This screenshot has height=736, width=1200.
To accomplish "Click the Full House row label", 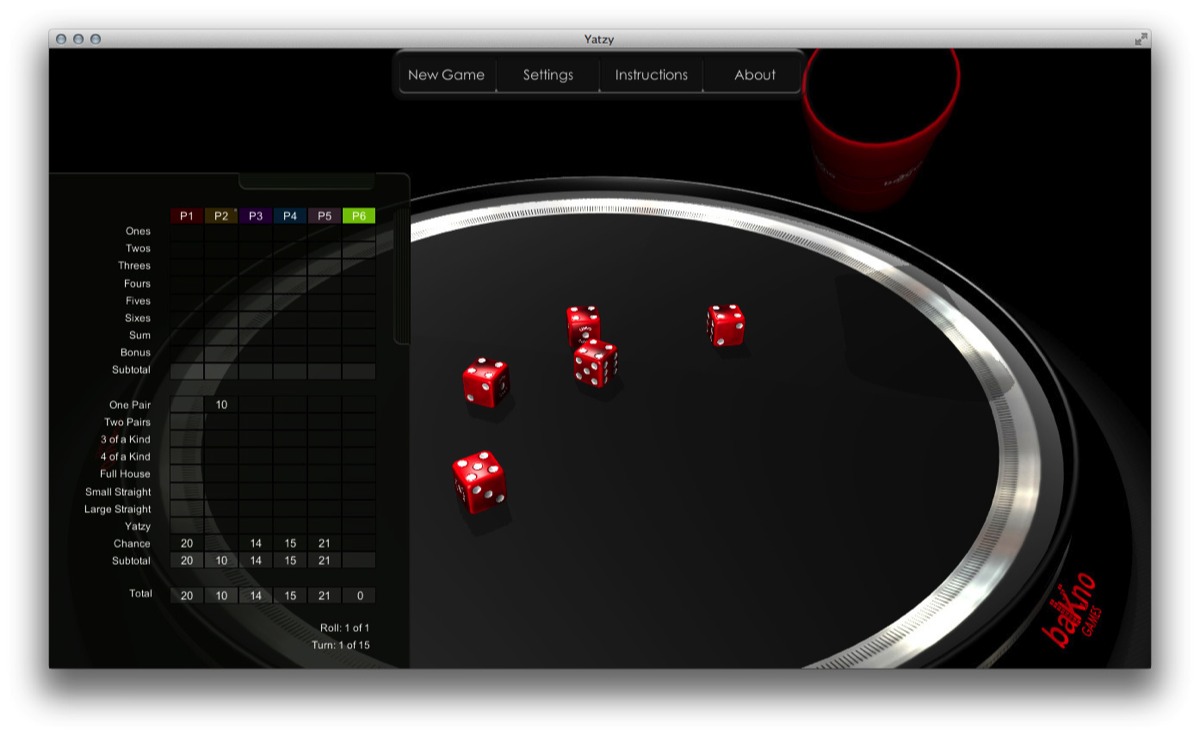I will coord(125,474).
